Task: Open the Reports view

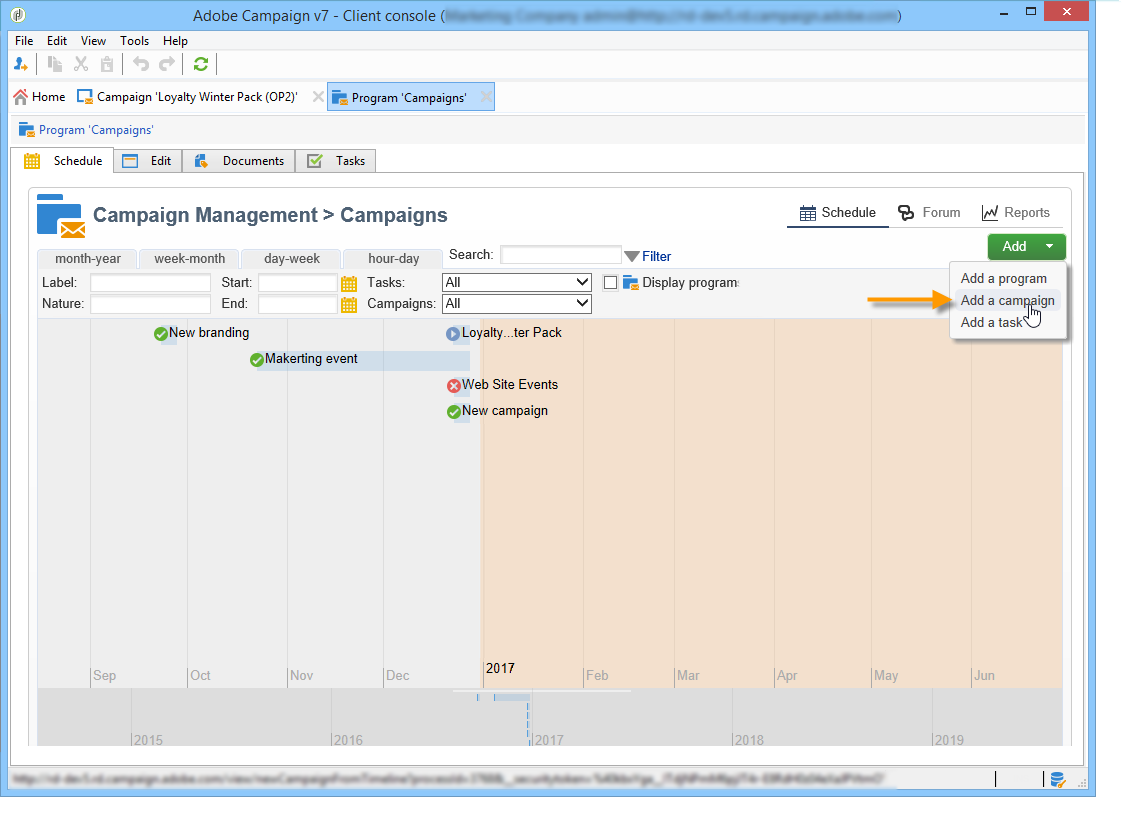Action: [x=1015, y=213]
